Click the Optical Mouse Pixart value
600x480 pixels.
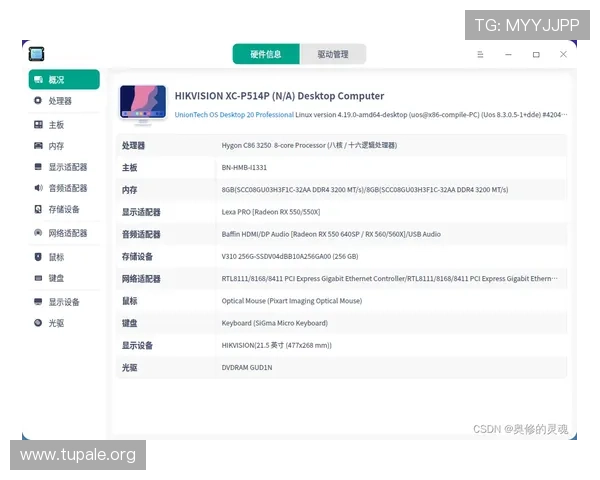tap(292, 301)
